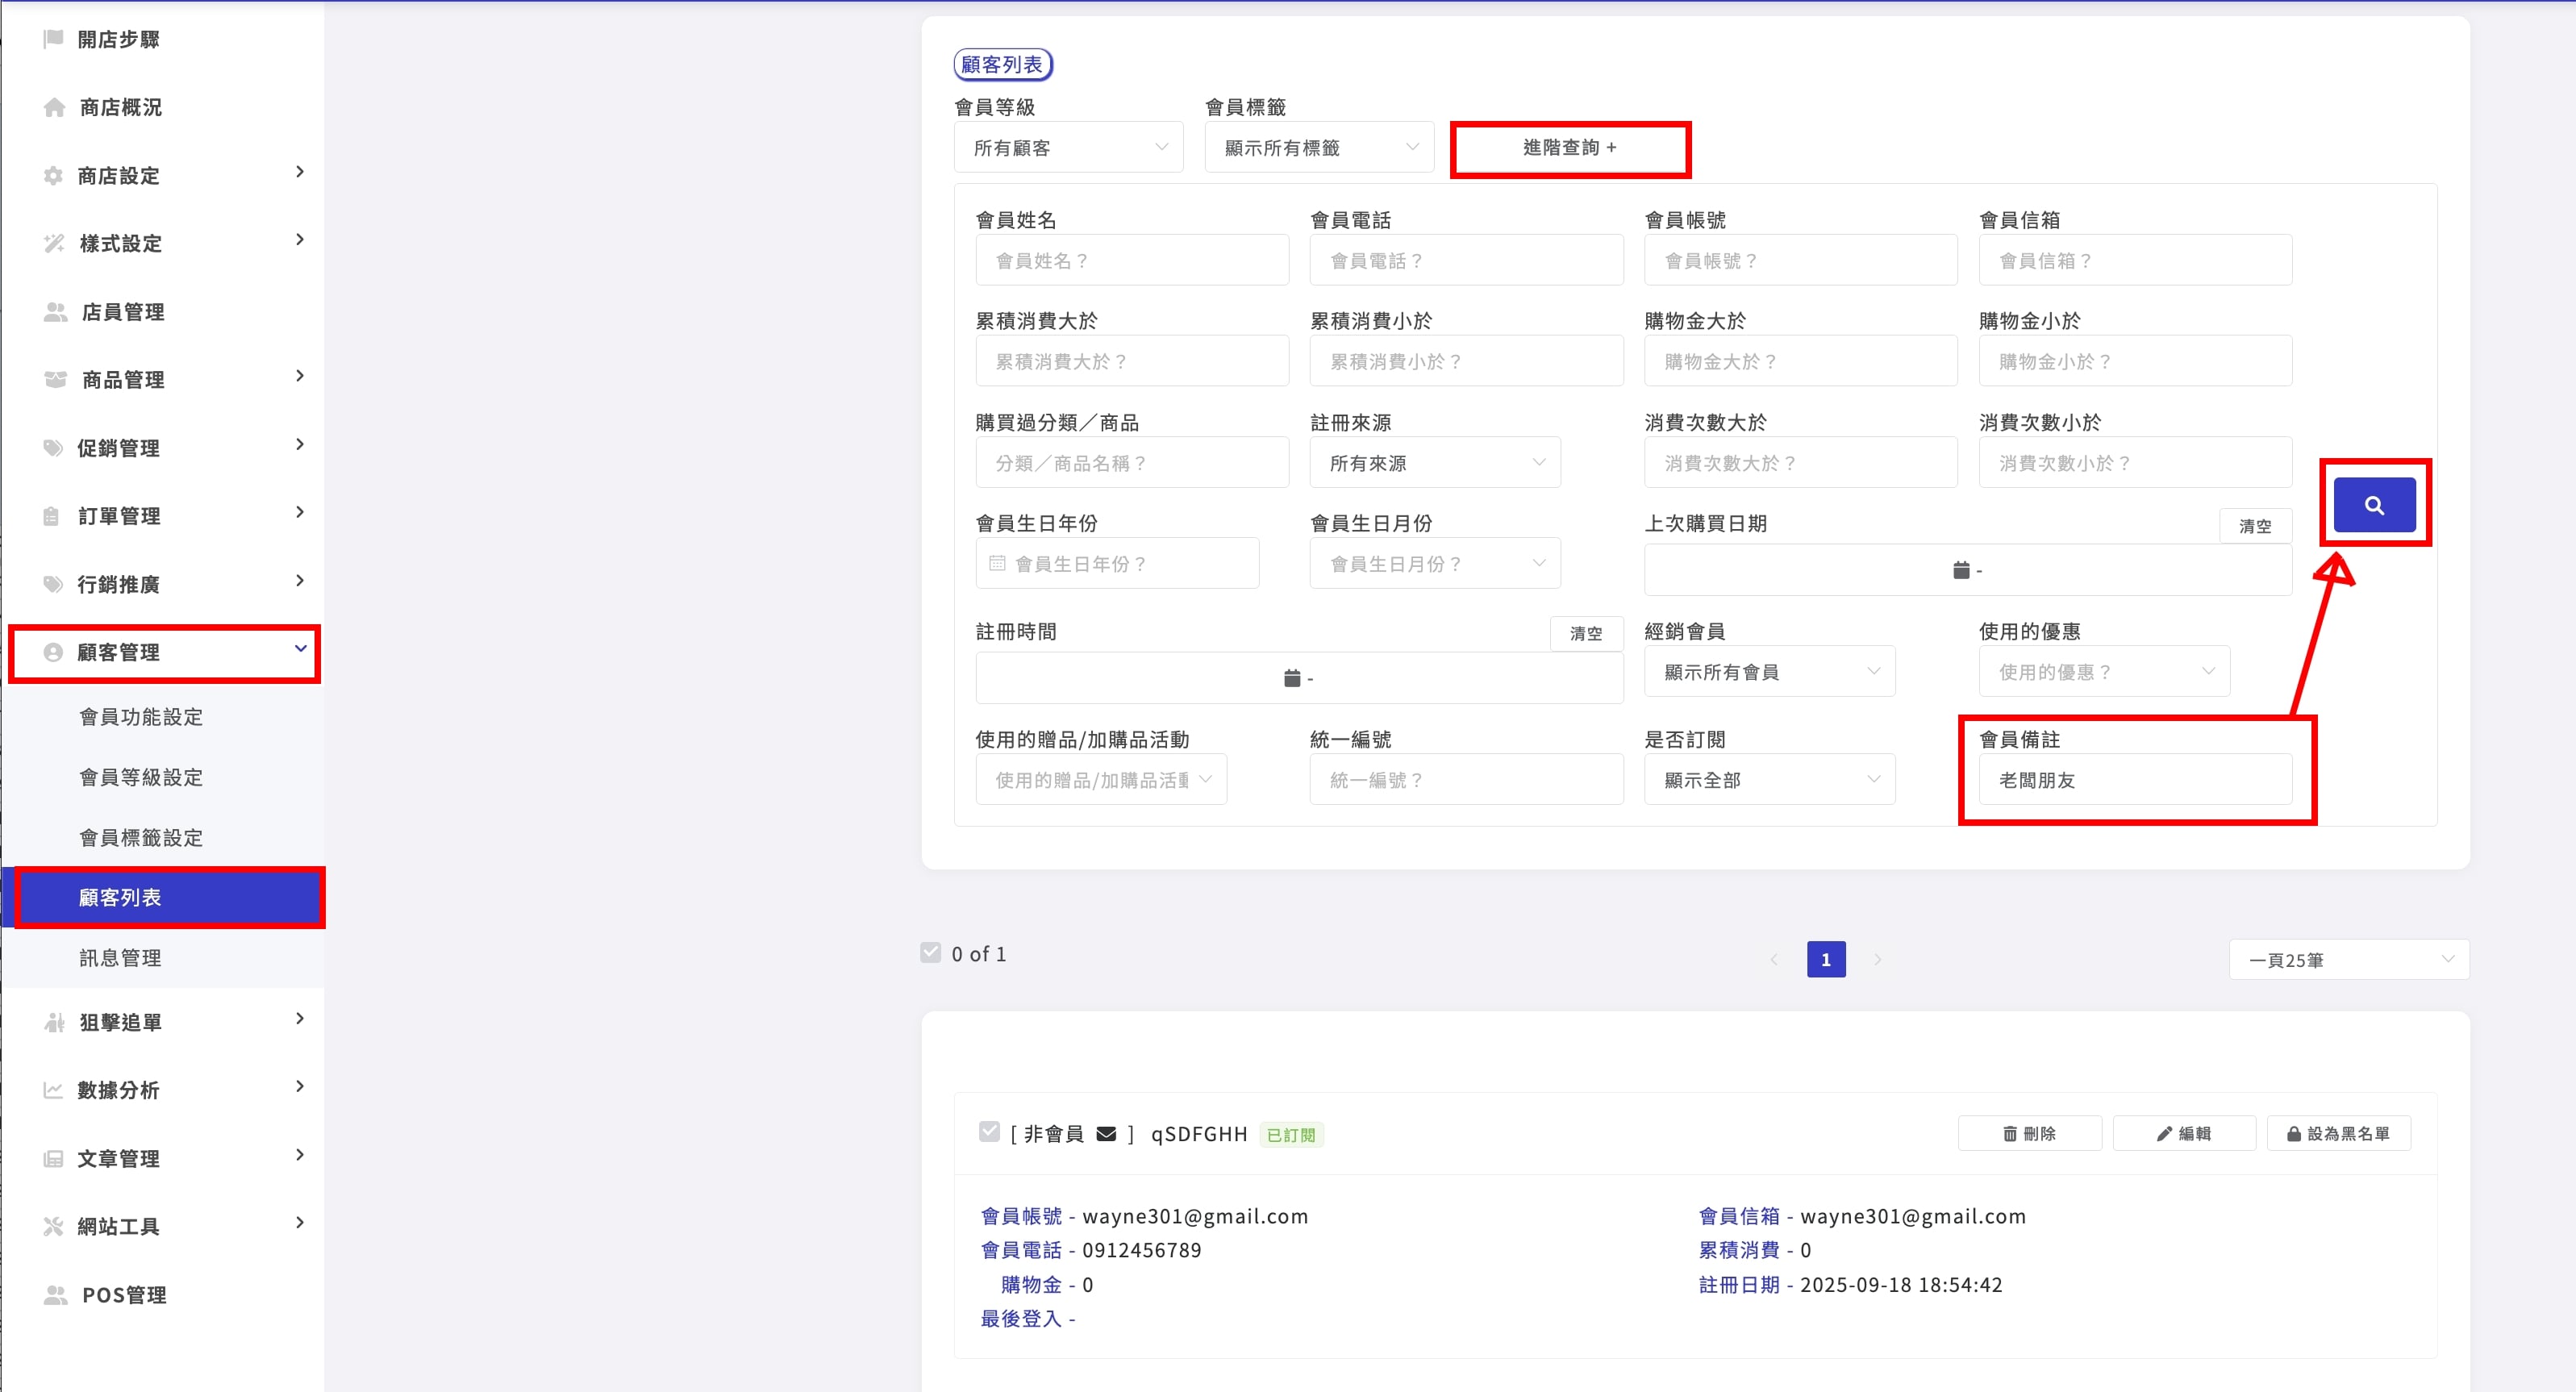Click the calendar icon in 註冊時間 field
Image resolution: width=2576 pixels, height=1392 pixels.
[x=1292, y=678]
